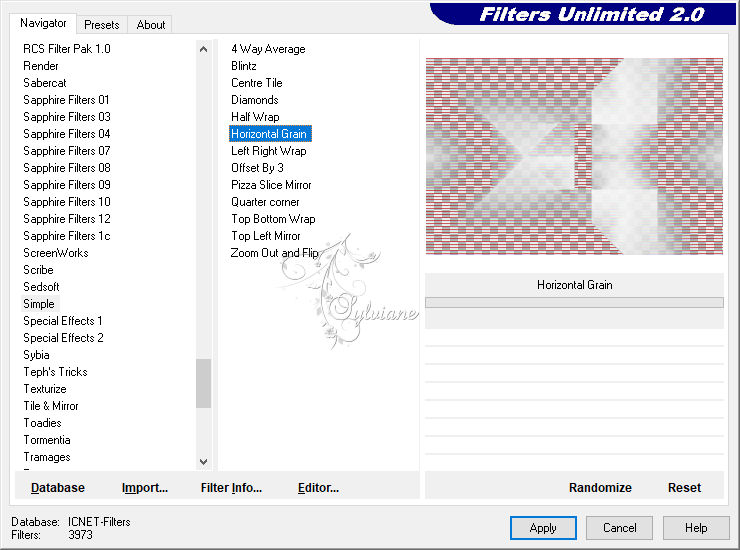Screen dimensions: 740x550
Task: Click the category list scroll down arrow
Action: tap(203, 462)
